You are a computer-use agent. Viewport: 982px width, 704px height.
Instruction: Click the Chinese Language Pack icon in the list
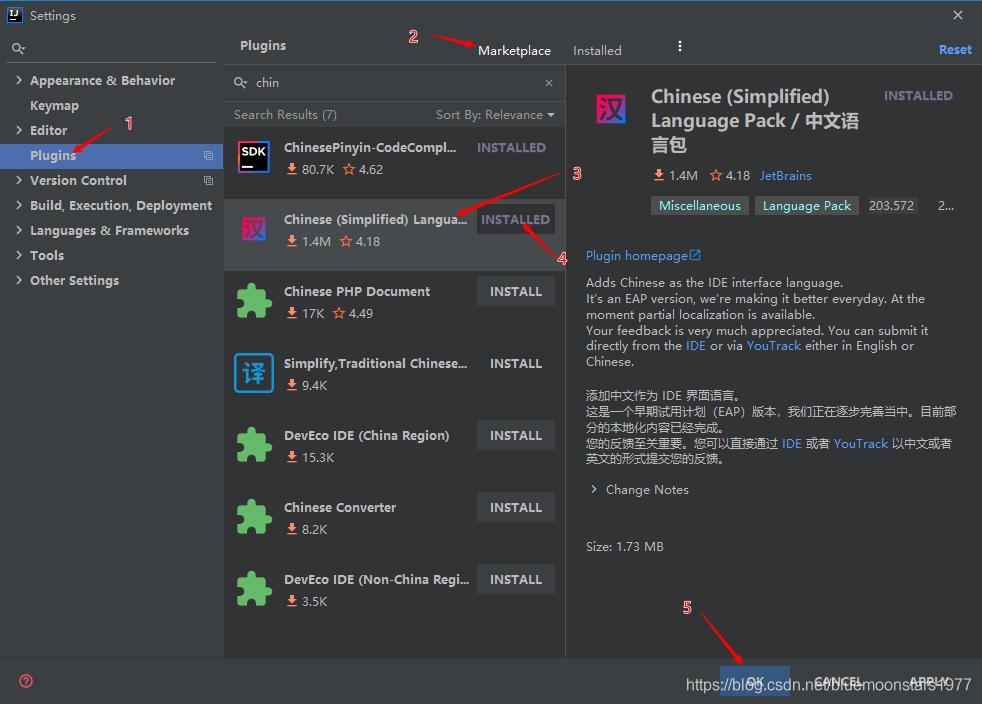click(x=254, y=229)
